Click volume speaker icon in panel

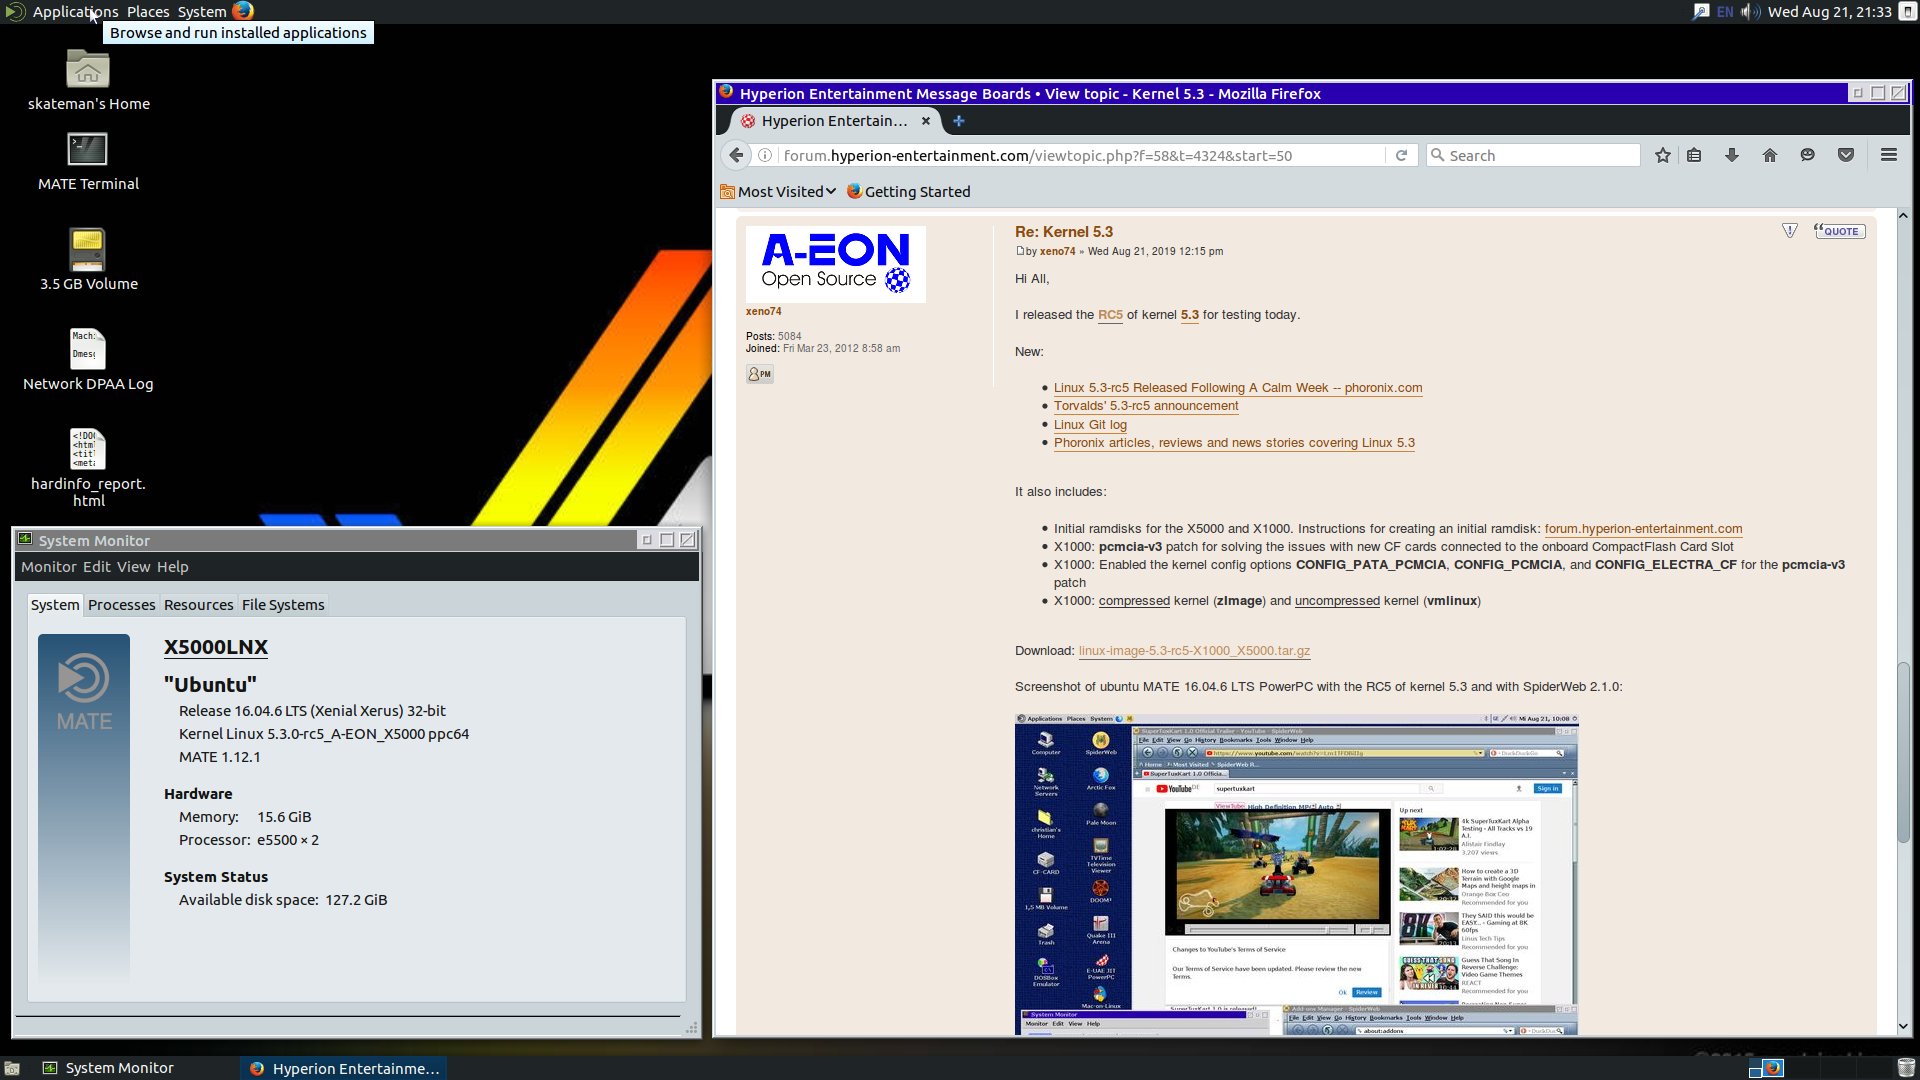click(x=1750, y=12)
